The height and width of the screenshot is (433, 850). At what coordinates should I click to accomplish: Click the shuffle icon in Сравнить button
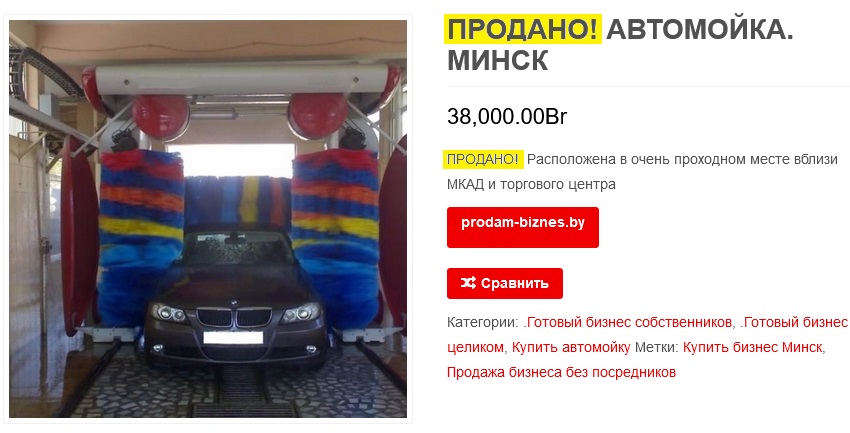click(468, 283)
